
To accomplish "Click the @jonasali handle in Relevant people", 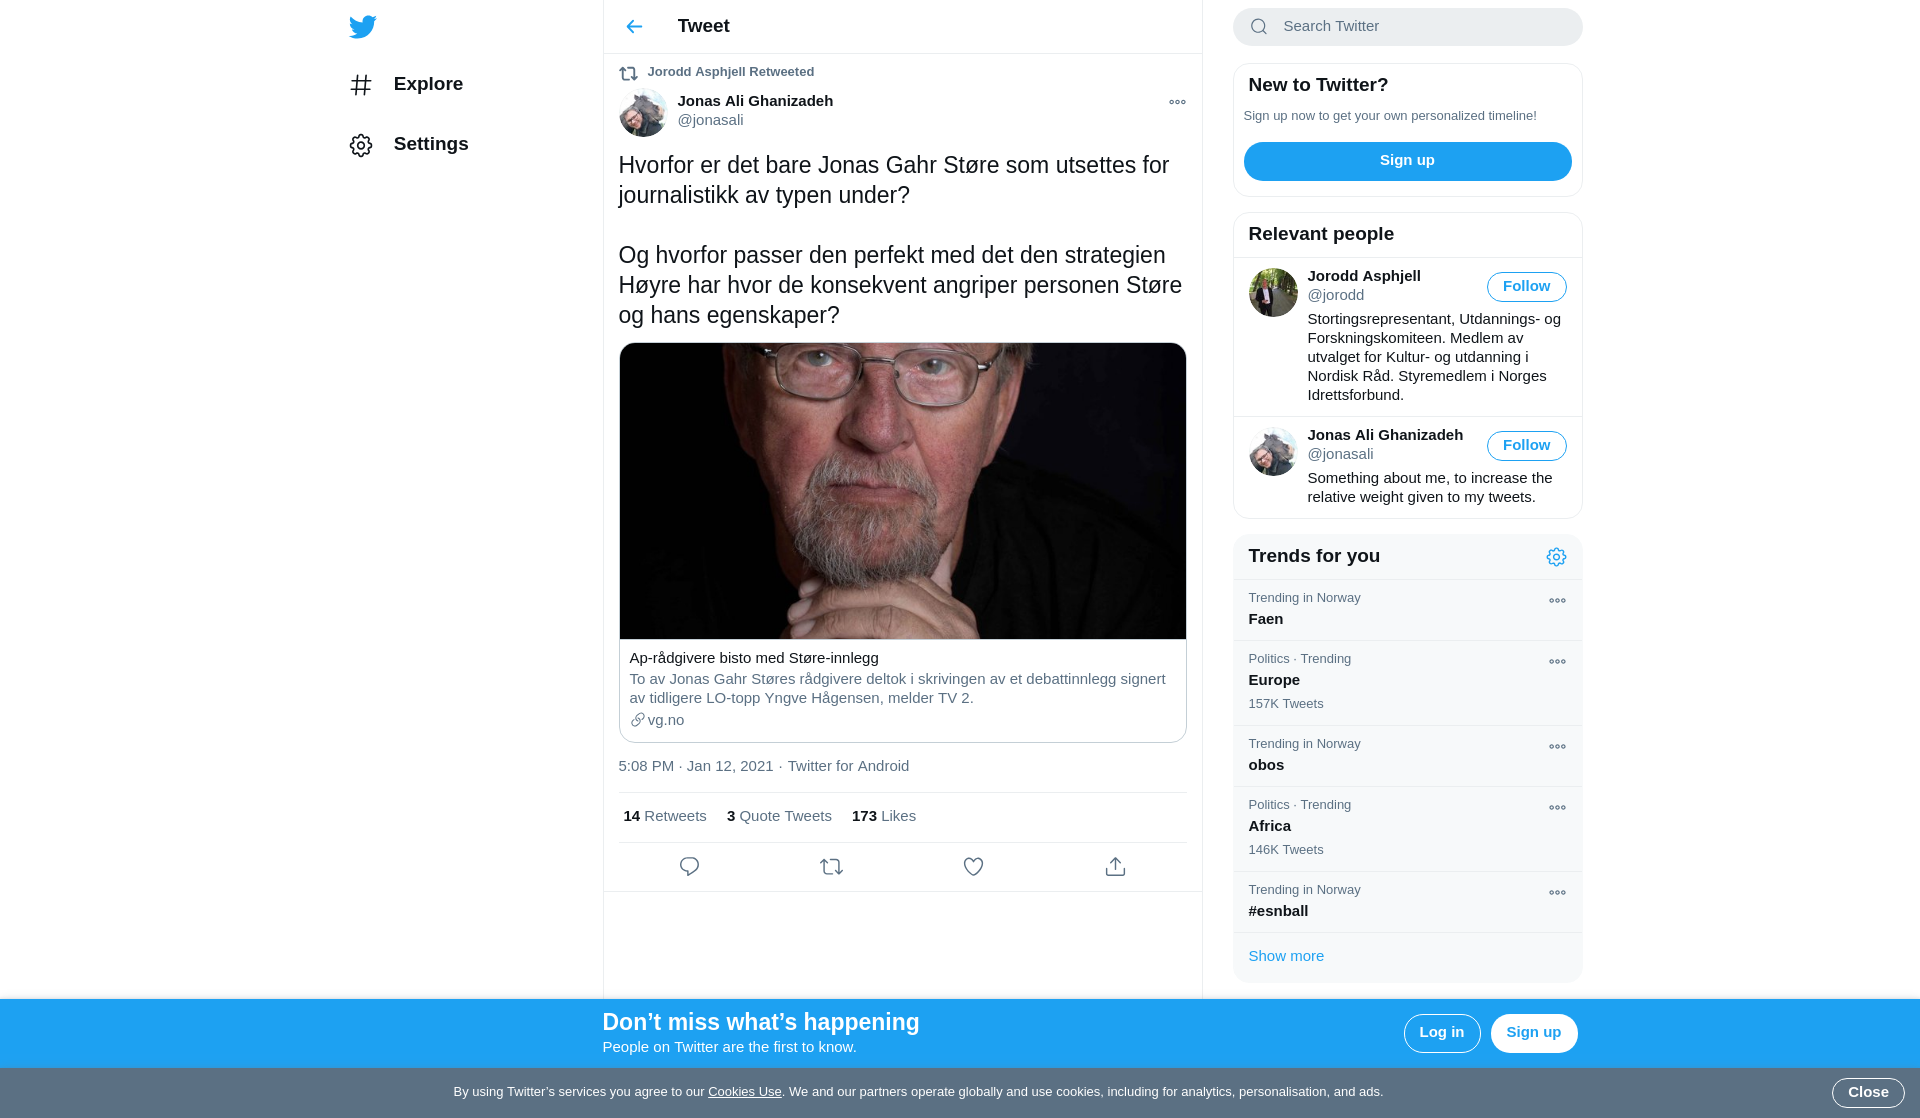I will point(1340,454).
